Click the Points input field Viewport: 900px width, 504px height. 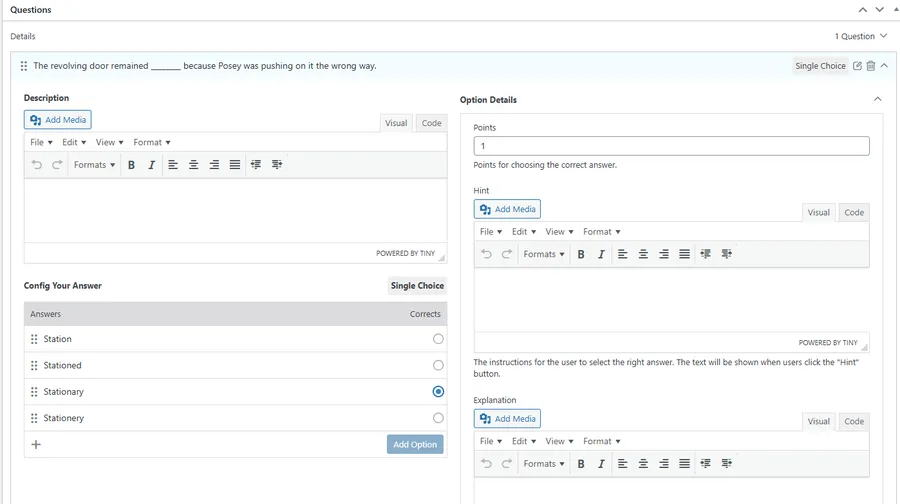tap(671, 146)
